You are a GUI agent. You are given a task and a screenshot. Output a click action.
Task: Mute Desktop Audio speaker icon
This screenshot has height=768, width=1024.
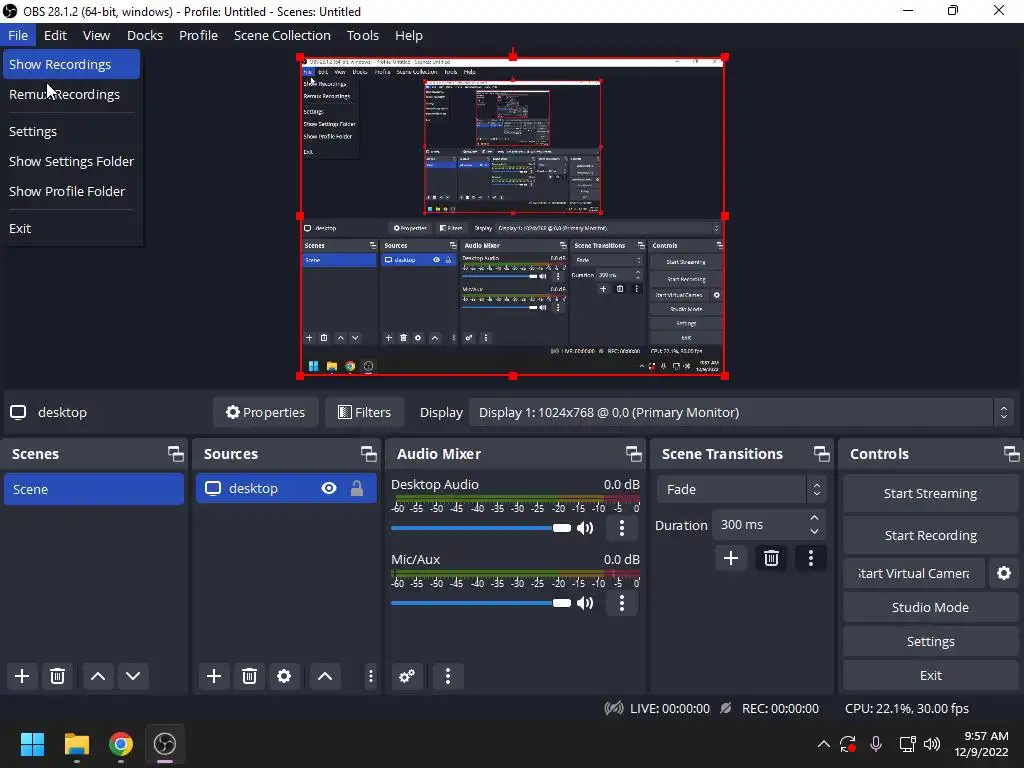tap(585, 528)
